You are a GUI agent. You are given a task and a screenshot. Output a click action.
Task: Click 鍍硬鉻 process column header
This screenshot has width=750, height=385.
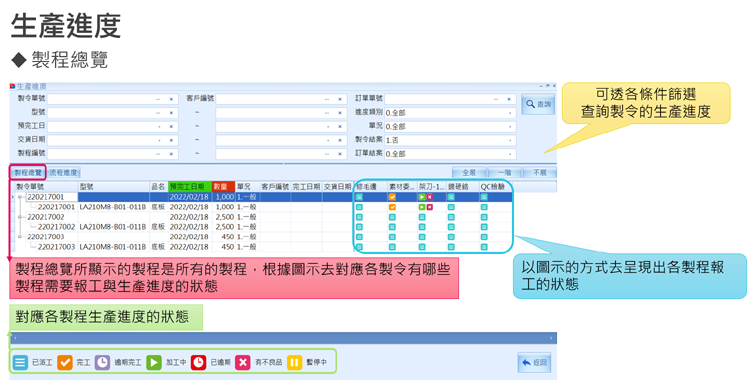click(x=463, y=187)
